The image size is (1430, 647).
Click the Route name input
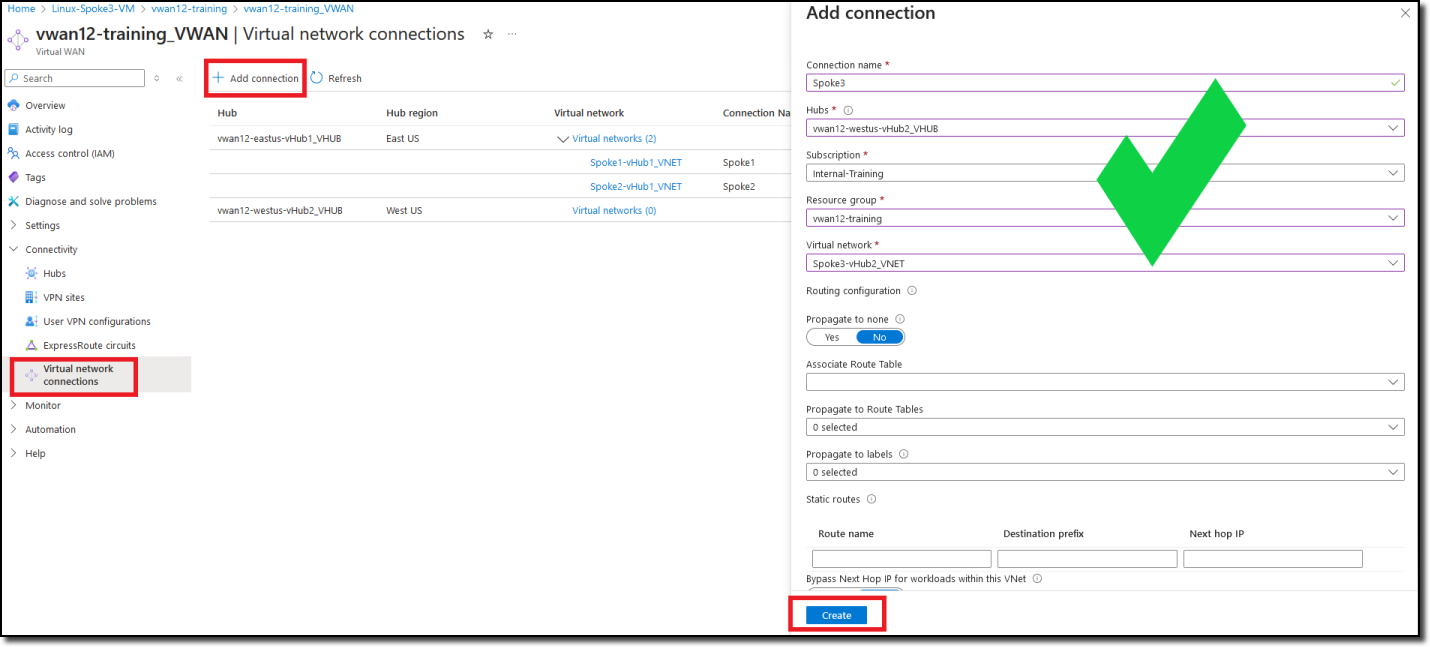[901, 559]
